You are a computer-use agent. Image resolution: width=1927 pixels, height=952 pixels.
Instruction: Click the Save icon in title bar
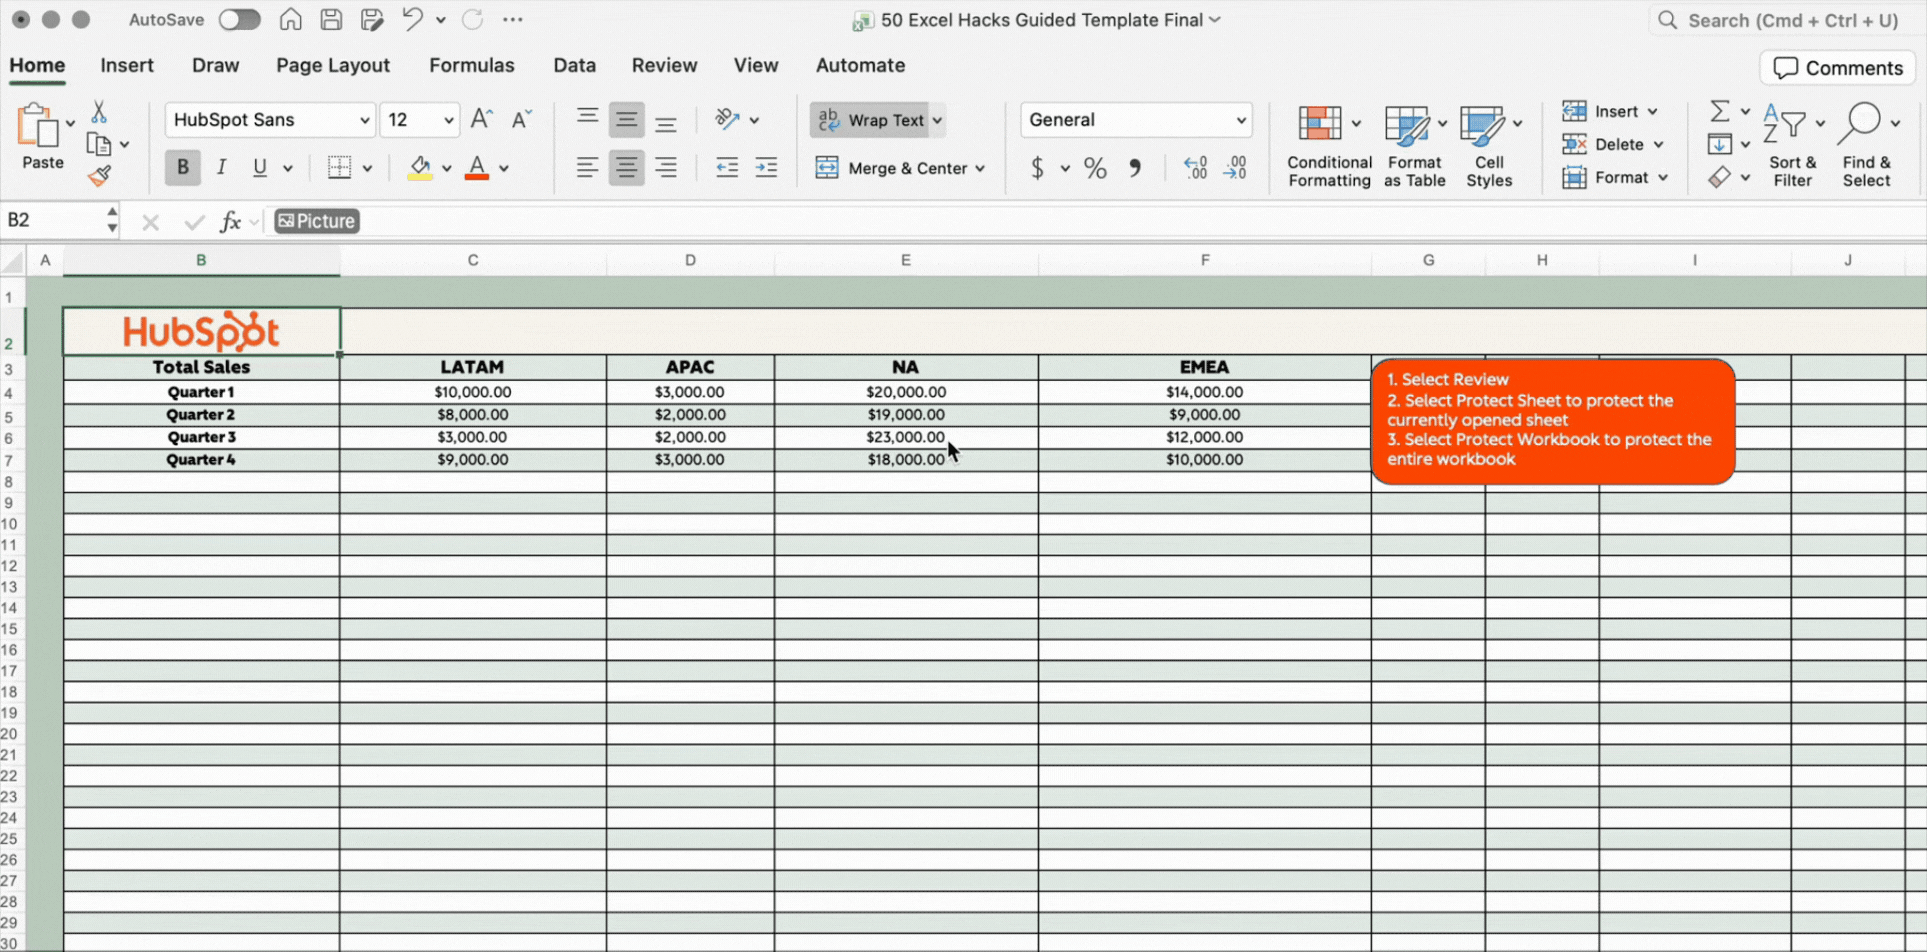coord(331,20)
